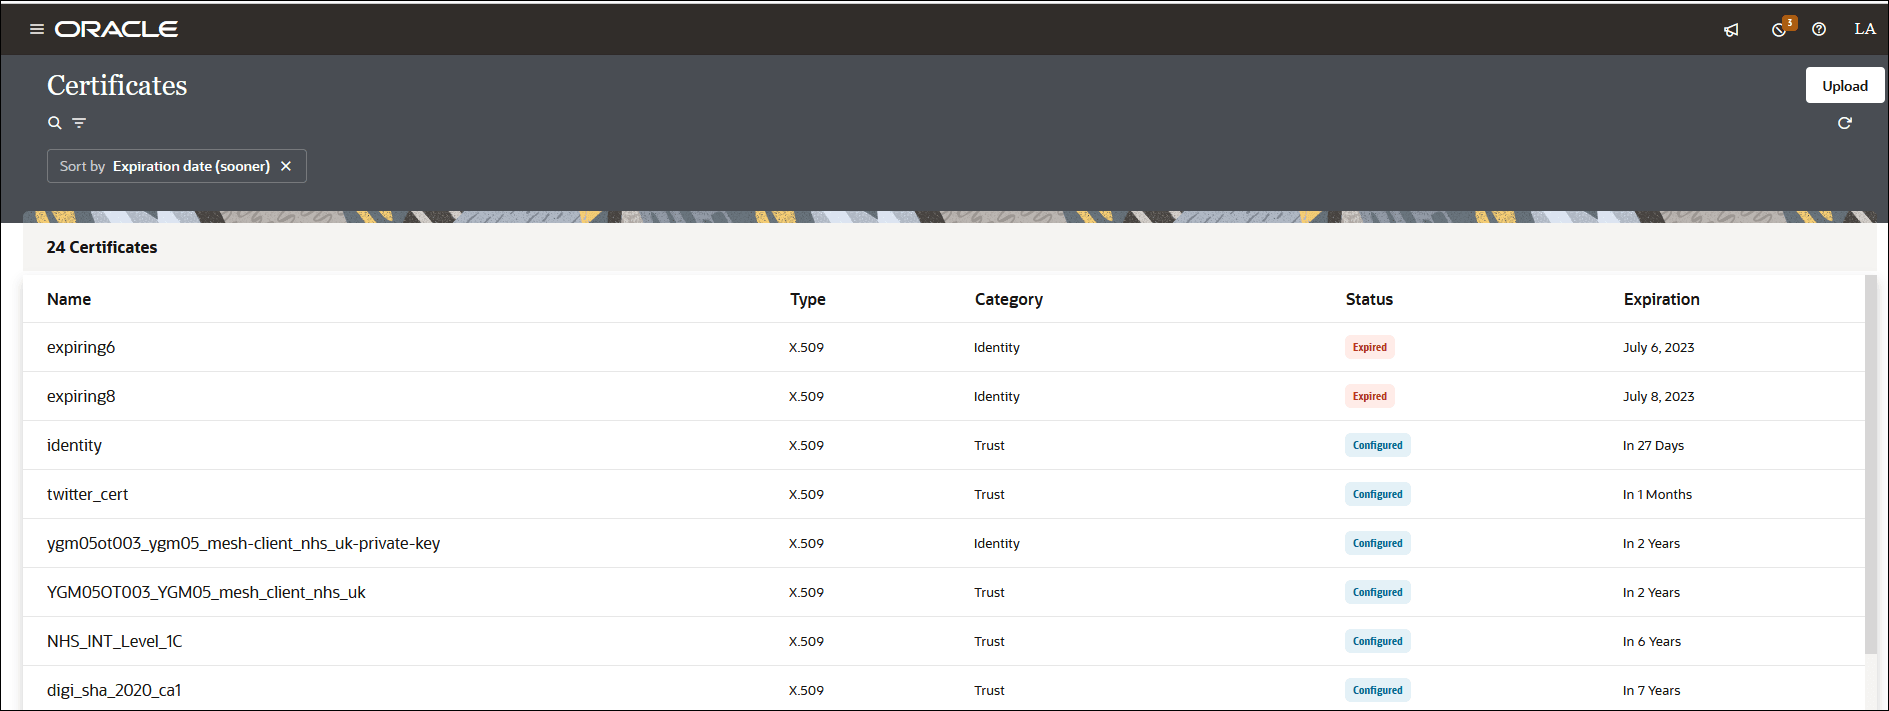Click X.509 type in identity row

(806, 445)
